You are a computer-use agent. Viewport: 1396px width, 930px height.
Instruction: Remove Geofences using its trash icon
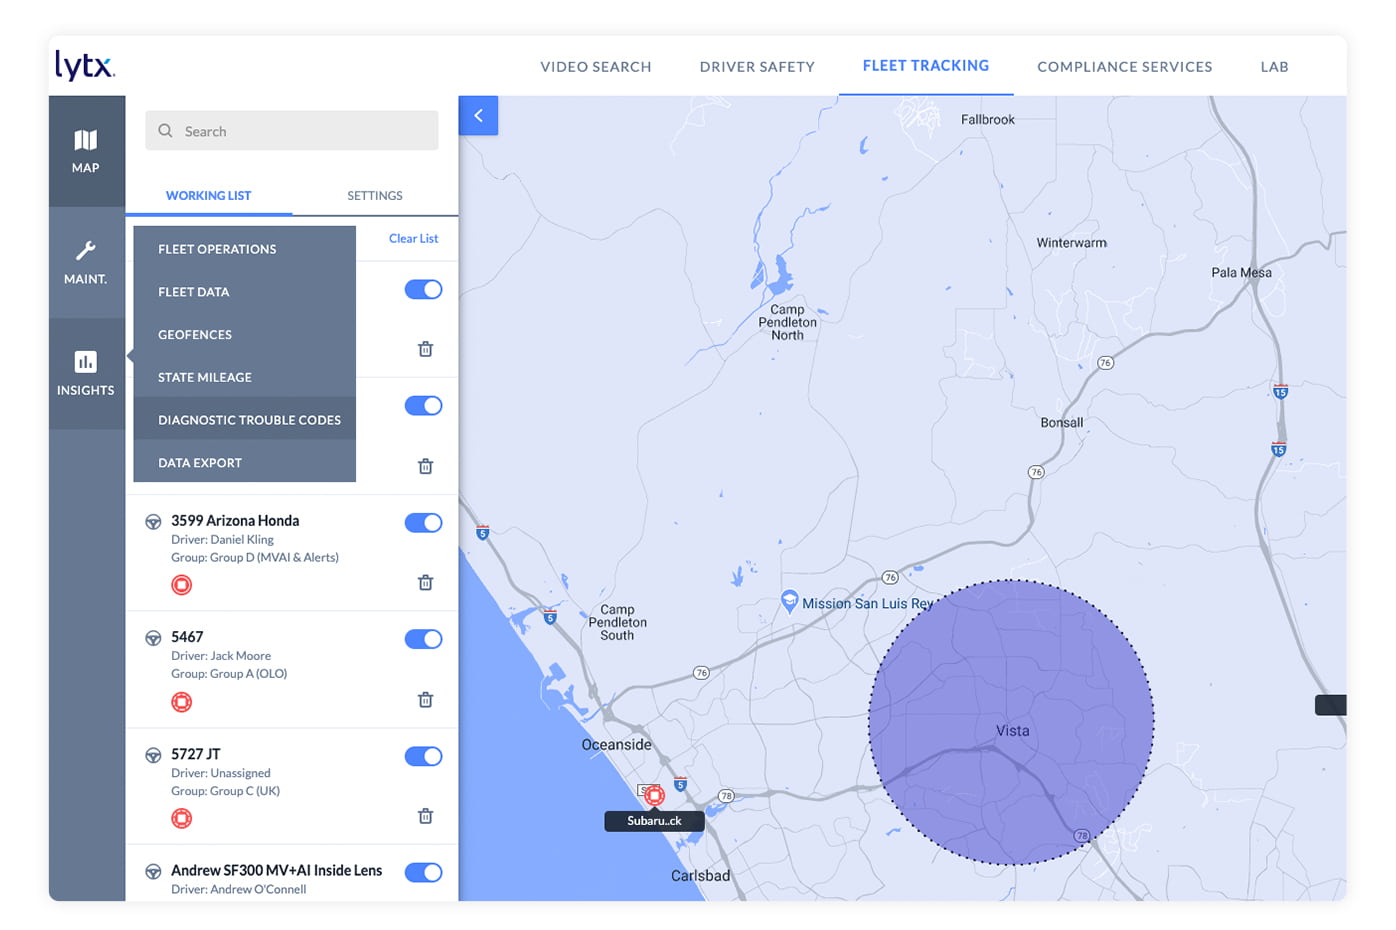425,349
